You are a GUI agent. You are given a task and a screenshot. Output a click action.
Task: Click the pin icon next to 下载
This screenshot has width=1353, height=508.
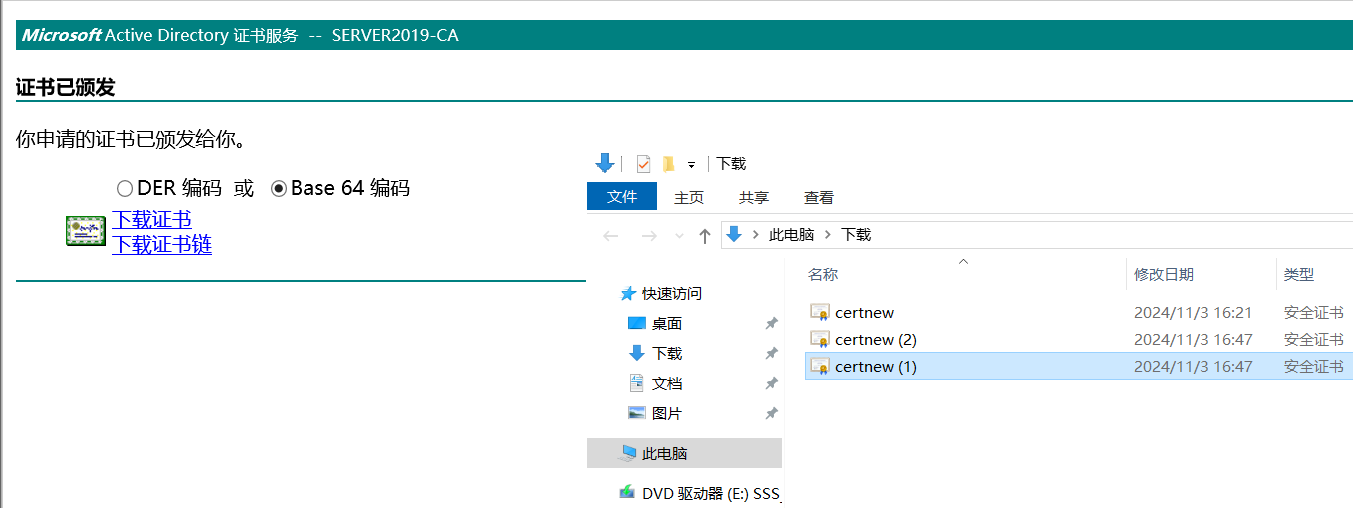[x=771, y=354]
